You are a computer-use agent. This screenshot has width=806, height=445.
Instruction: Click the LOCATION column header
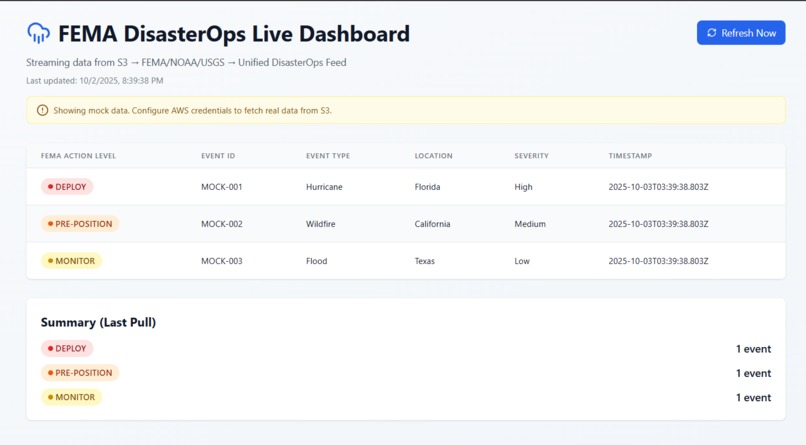(x=433, y=156)
